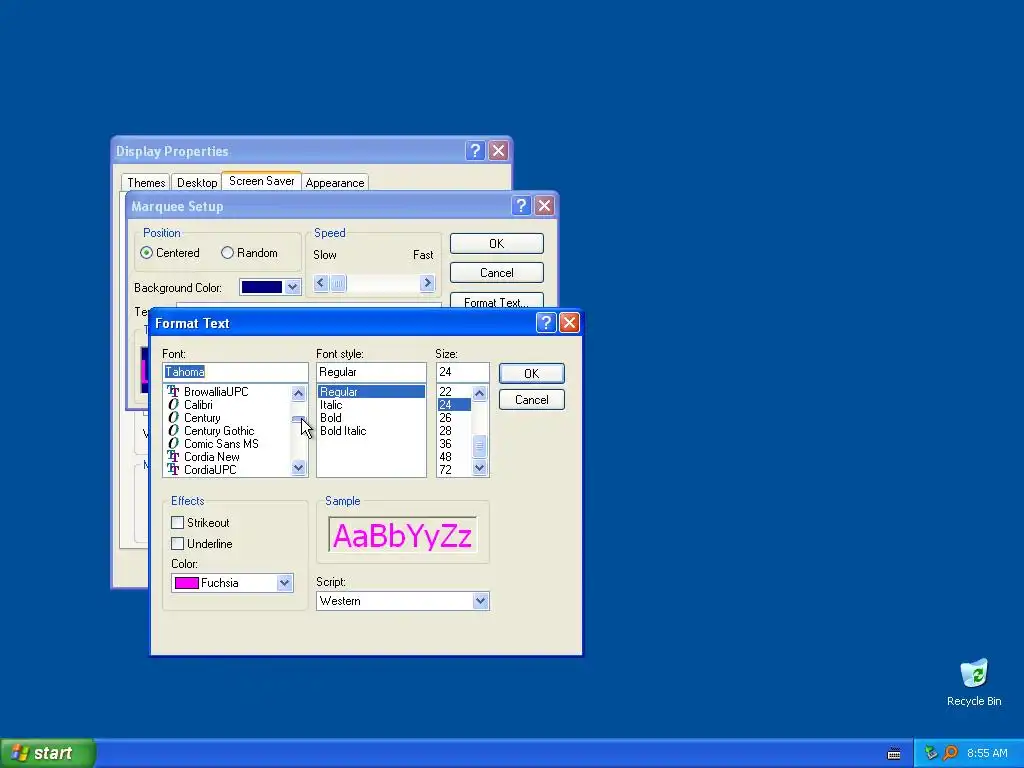The height and width of the screenshot is (768, 1024).
Task: Open the Script Western dropdown
Action: click(481, 601)
